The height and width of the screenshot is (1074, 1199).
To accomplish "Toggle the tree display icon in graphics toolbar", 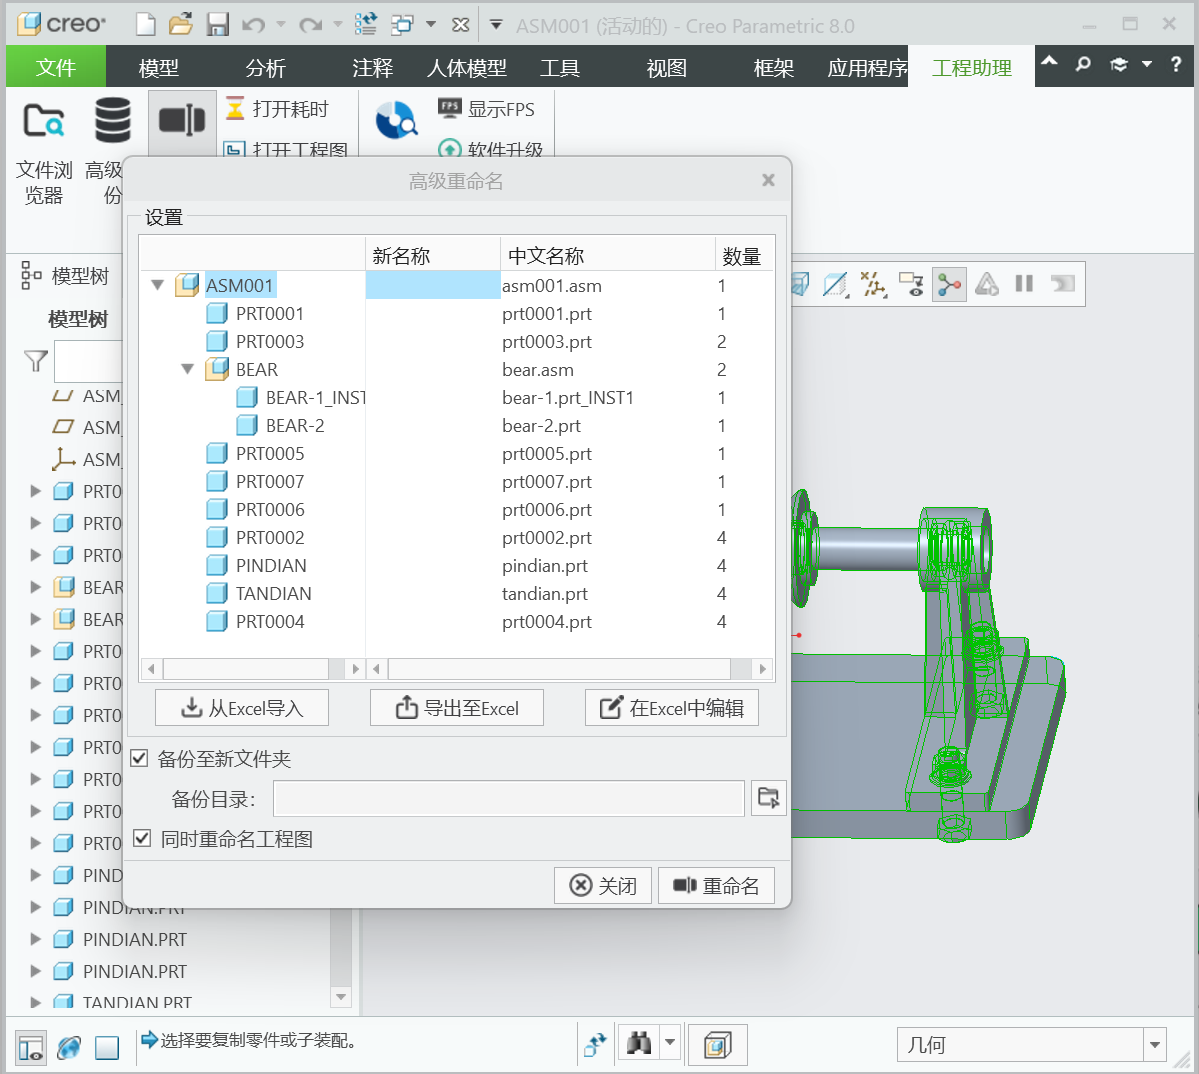I will coord(949,284).
